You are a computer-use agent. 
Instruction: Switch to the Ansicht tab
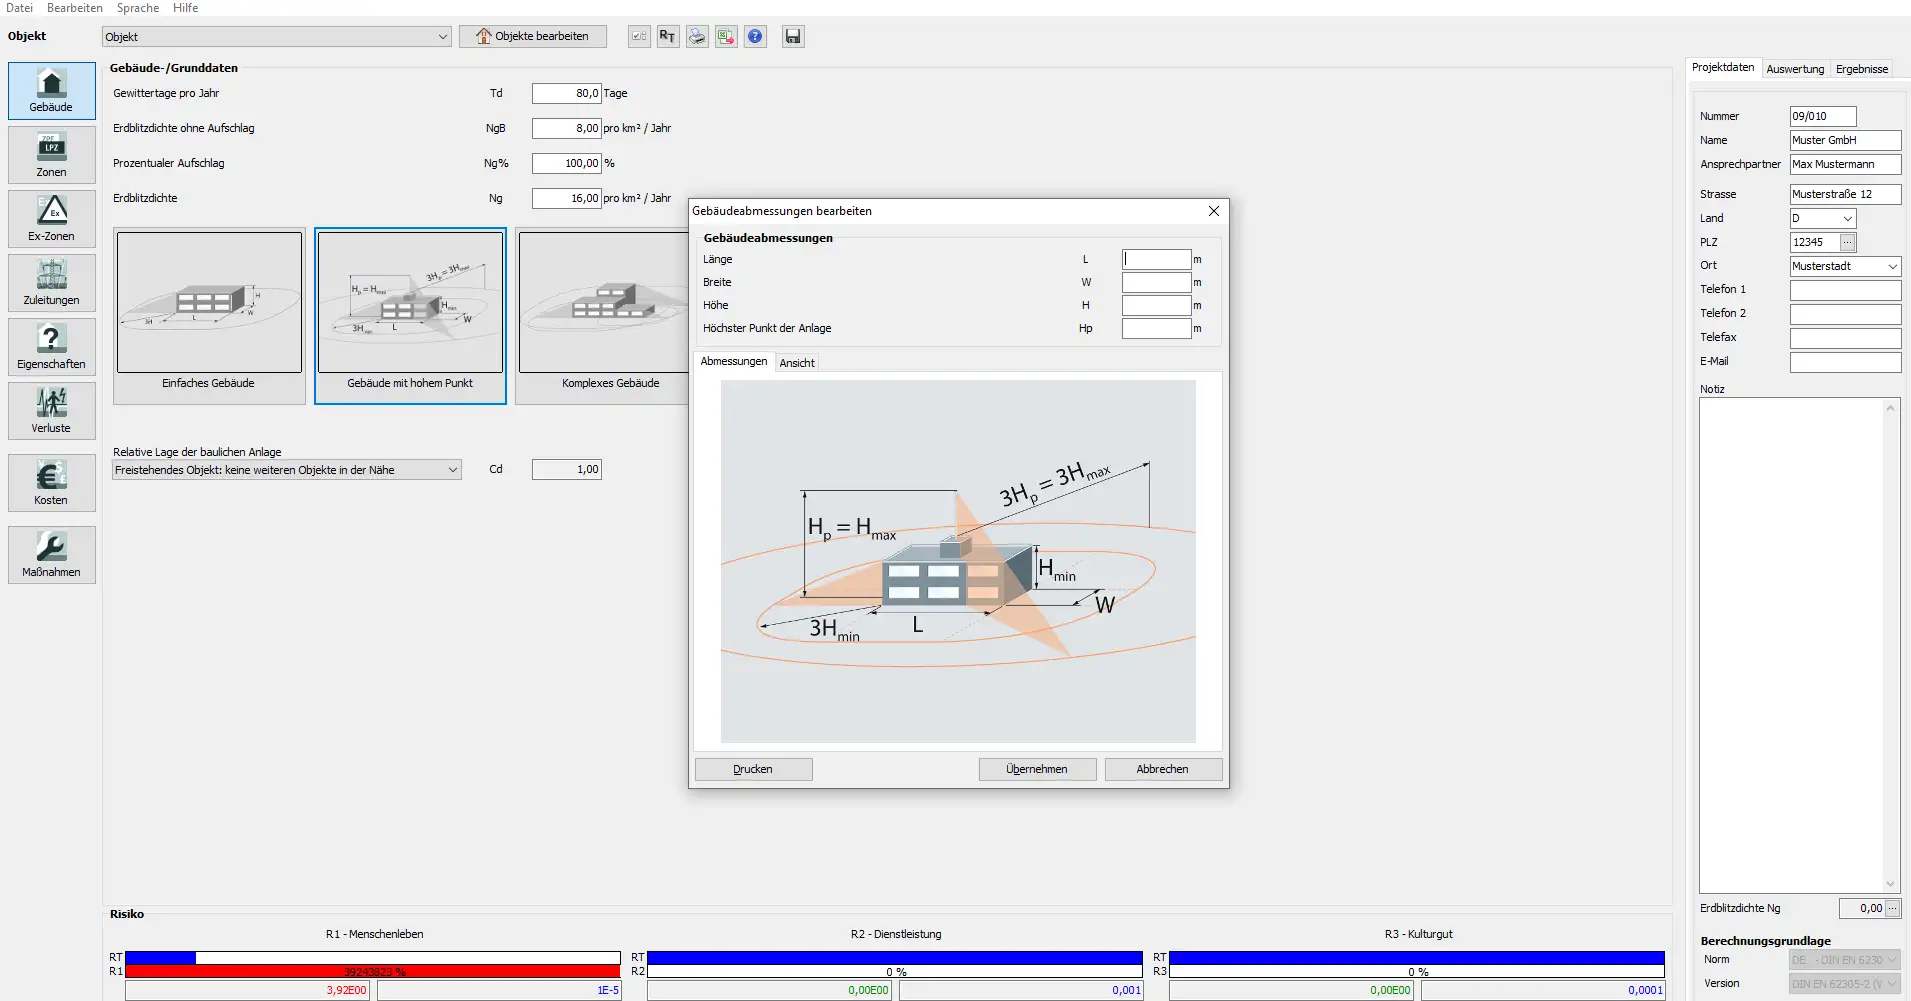pos(797,363)
